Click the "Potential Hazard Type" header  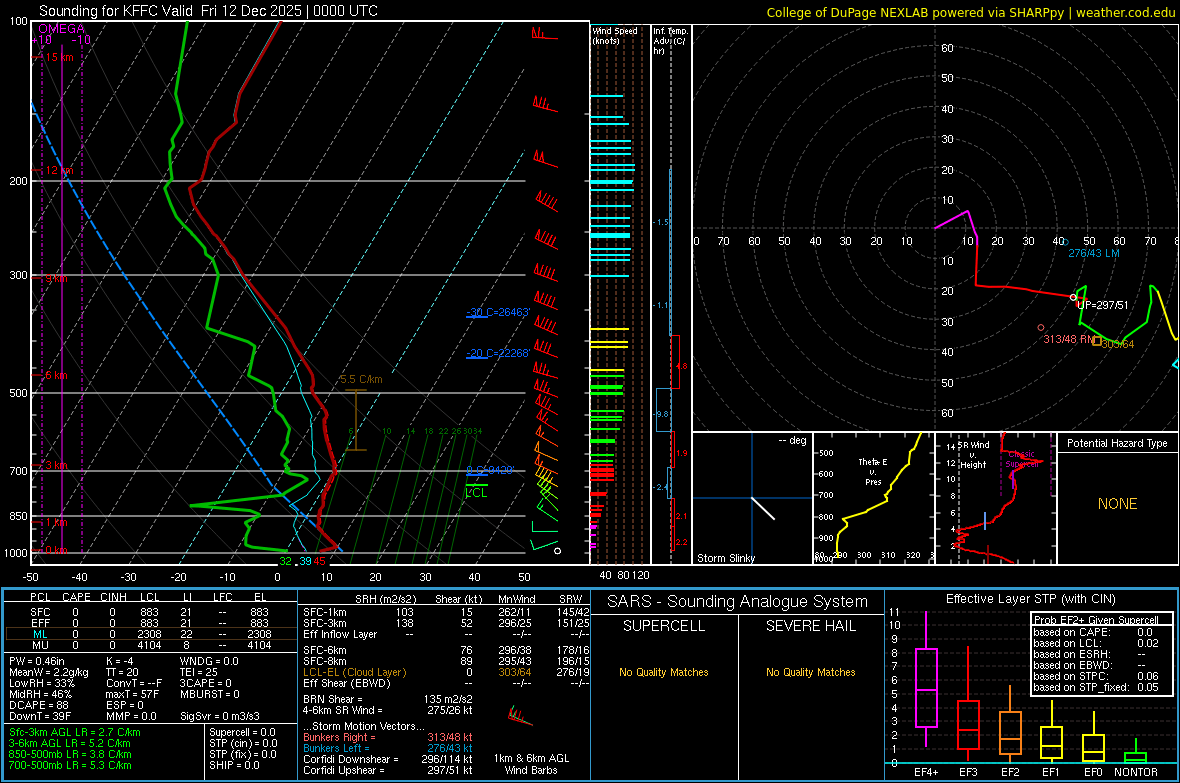click(1118, 443)
